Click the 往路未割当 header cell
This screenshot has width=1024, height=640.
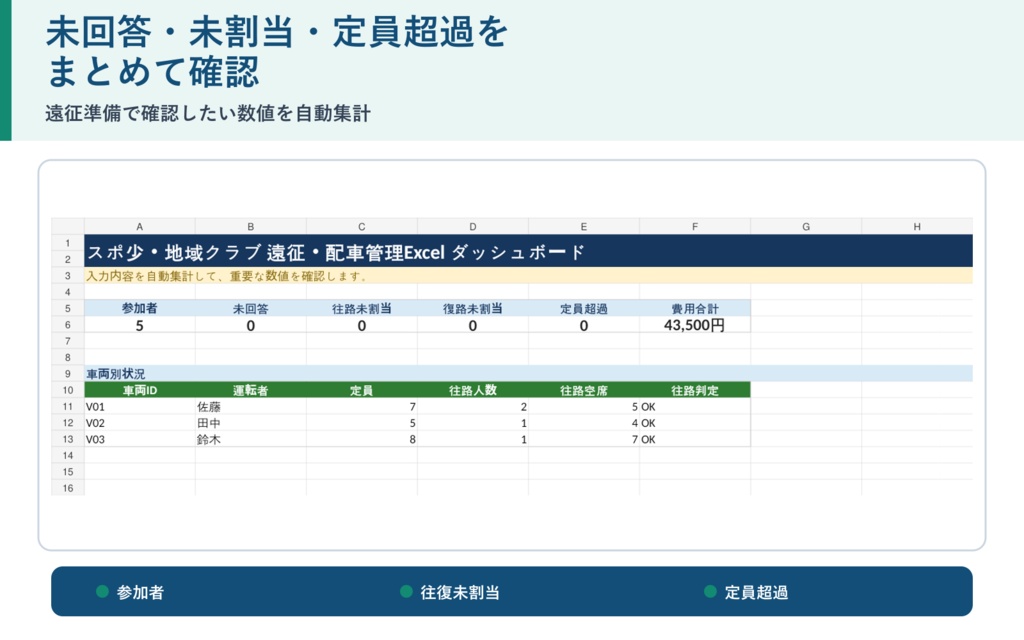(x=362, y=308)
